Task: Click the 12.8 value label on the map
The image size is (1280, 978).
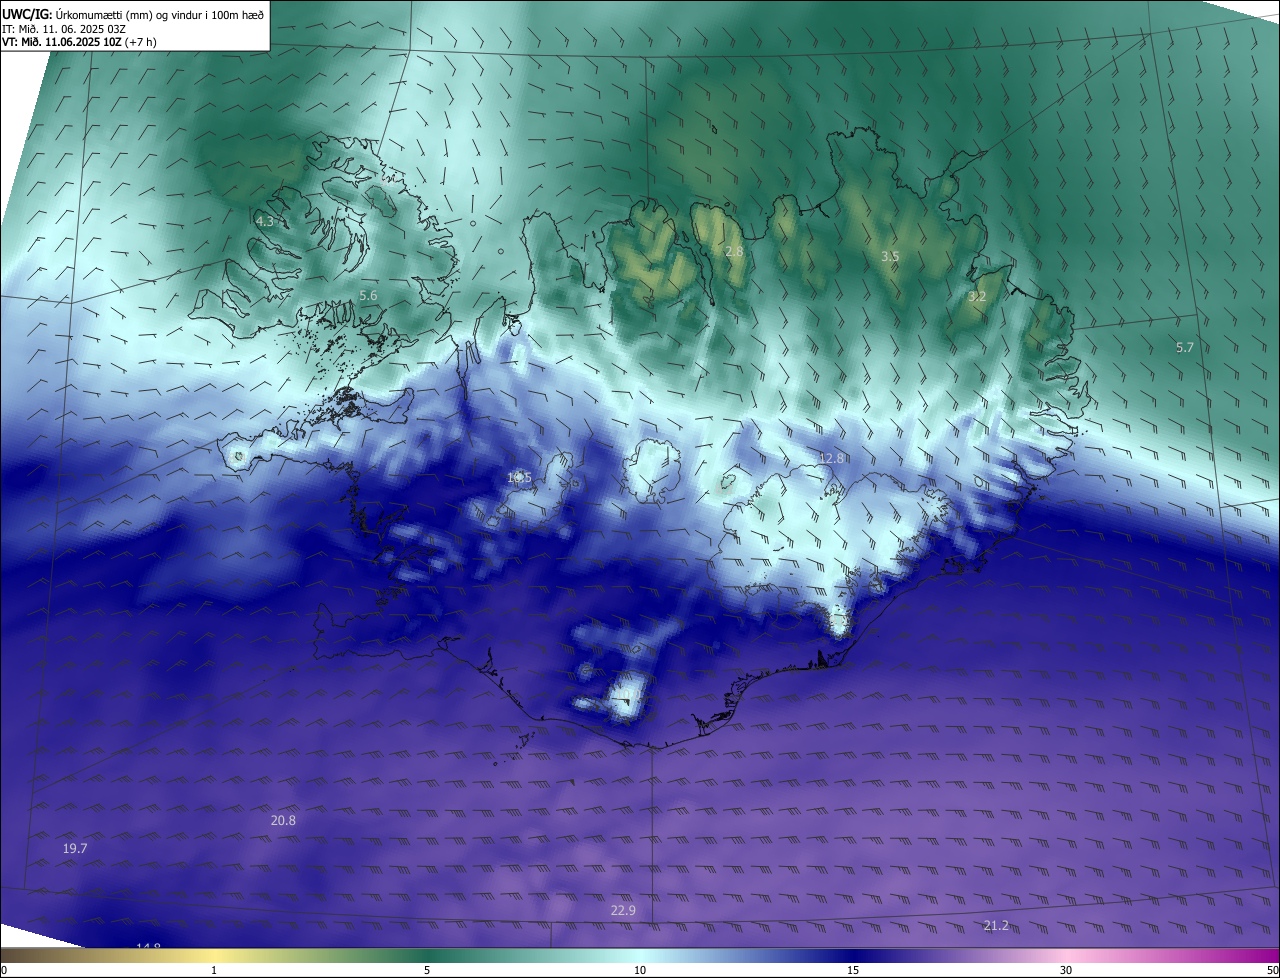Action: click(832, 458)
